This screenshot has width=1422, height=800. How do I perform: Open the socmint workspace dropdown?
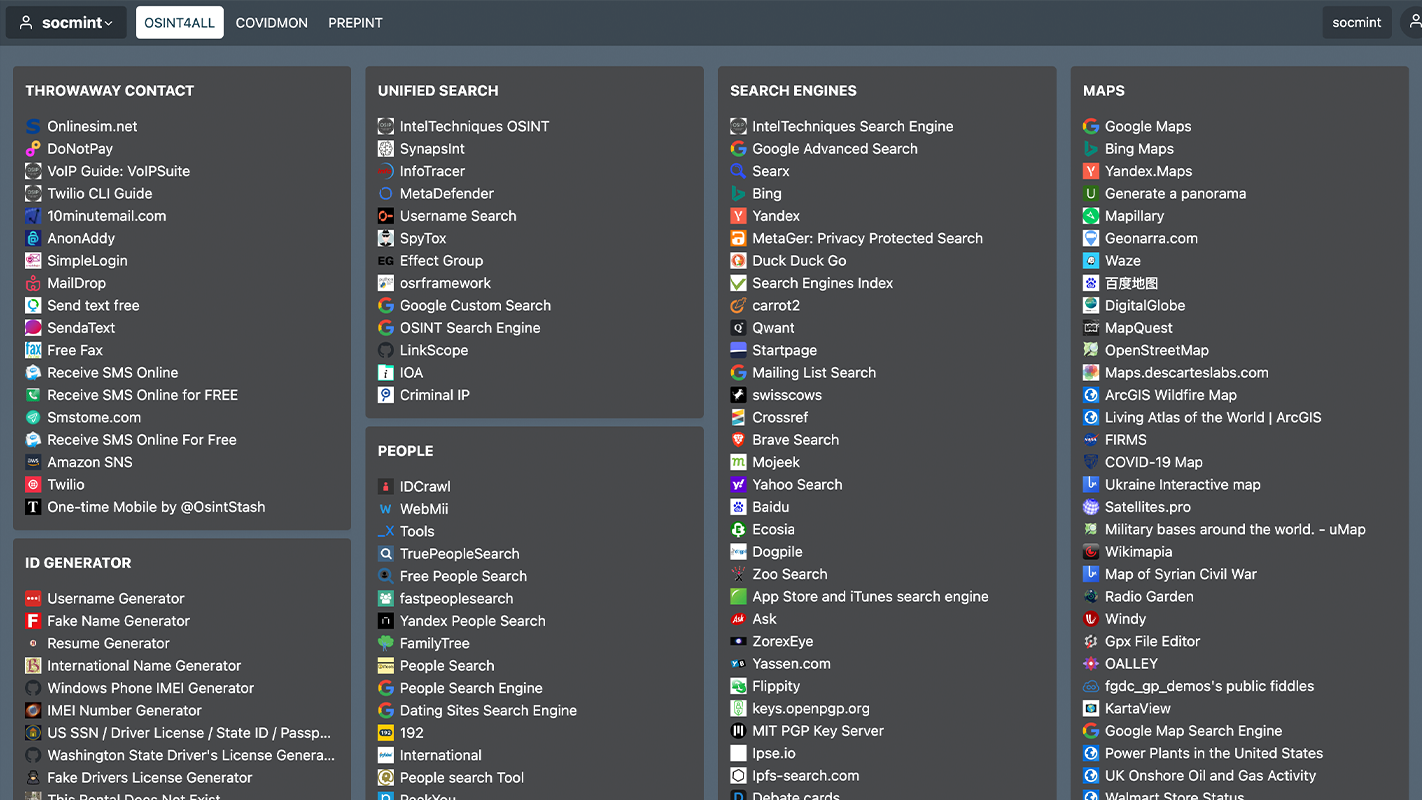click(x=66, y=22)
